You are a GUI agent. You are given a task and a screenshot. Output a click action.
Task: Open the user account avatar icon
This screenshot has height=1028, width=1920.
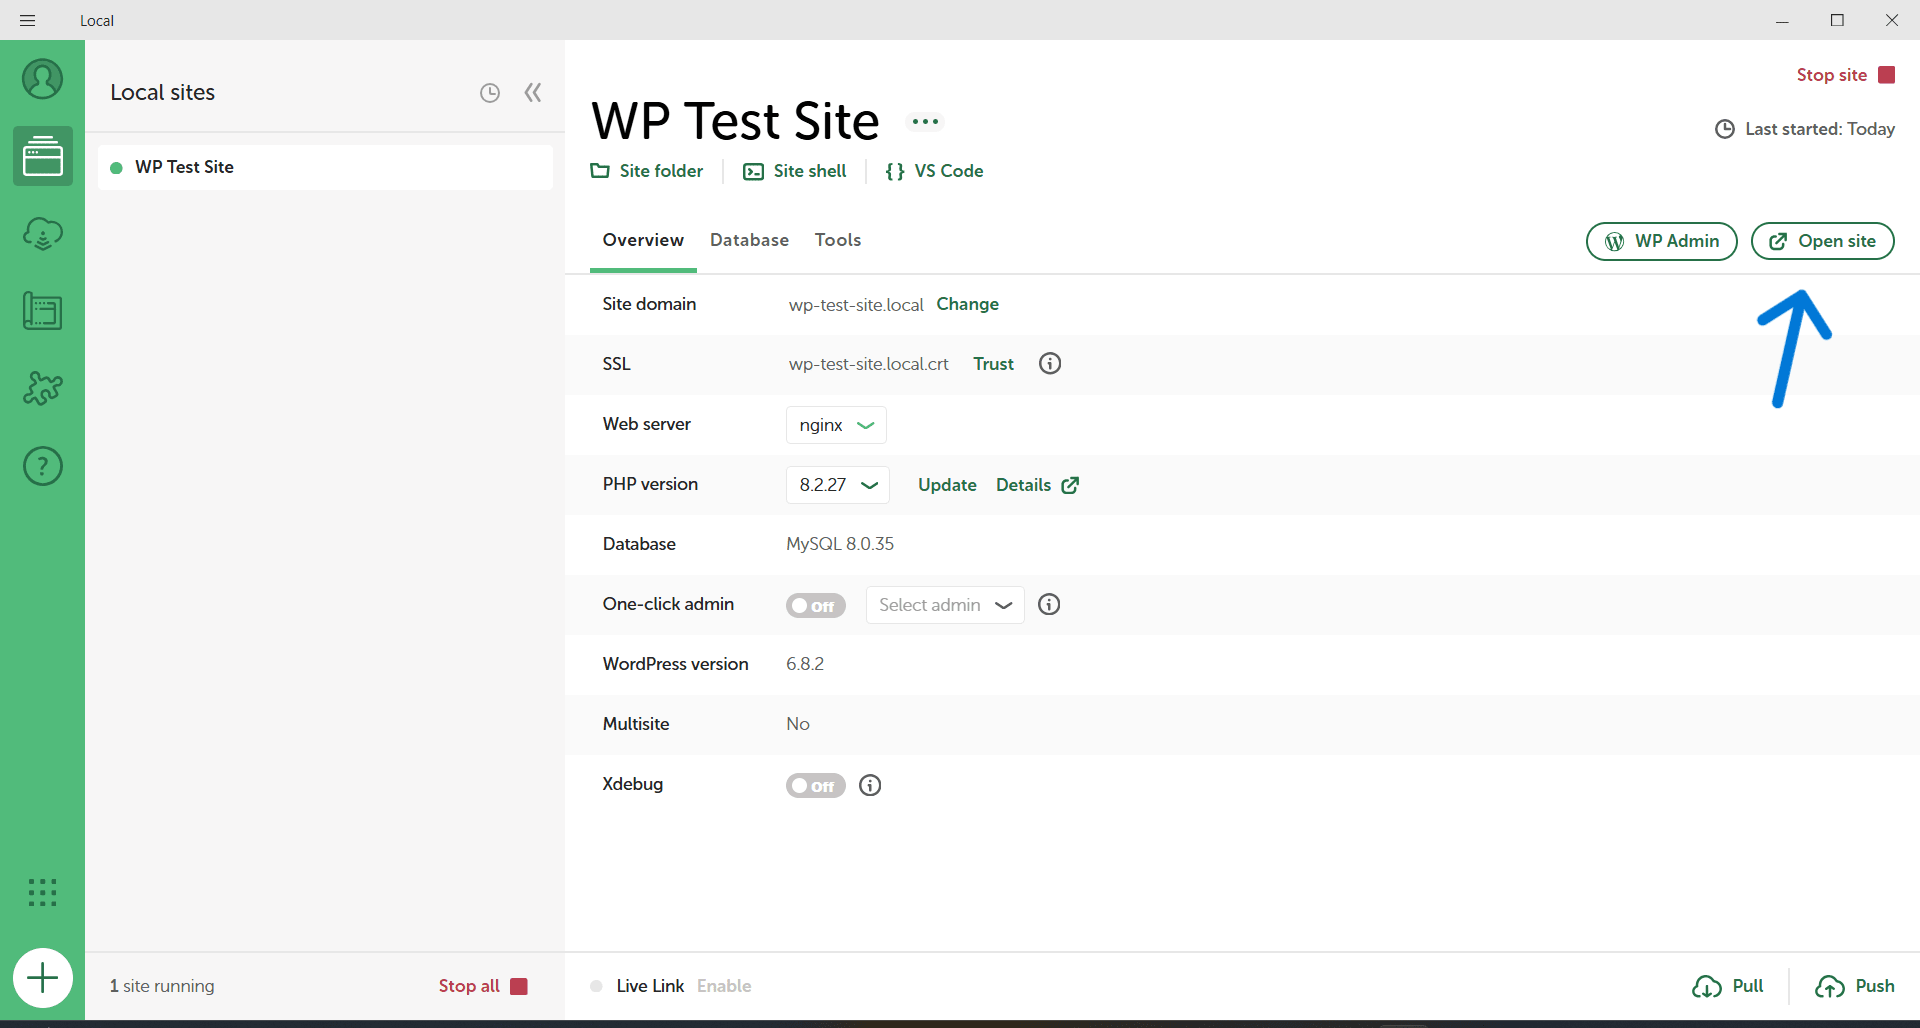tap(42, 79)
